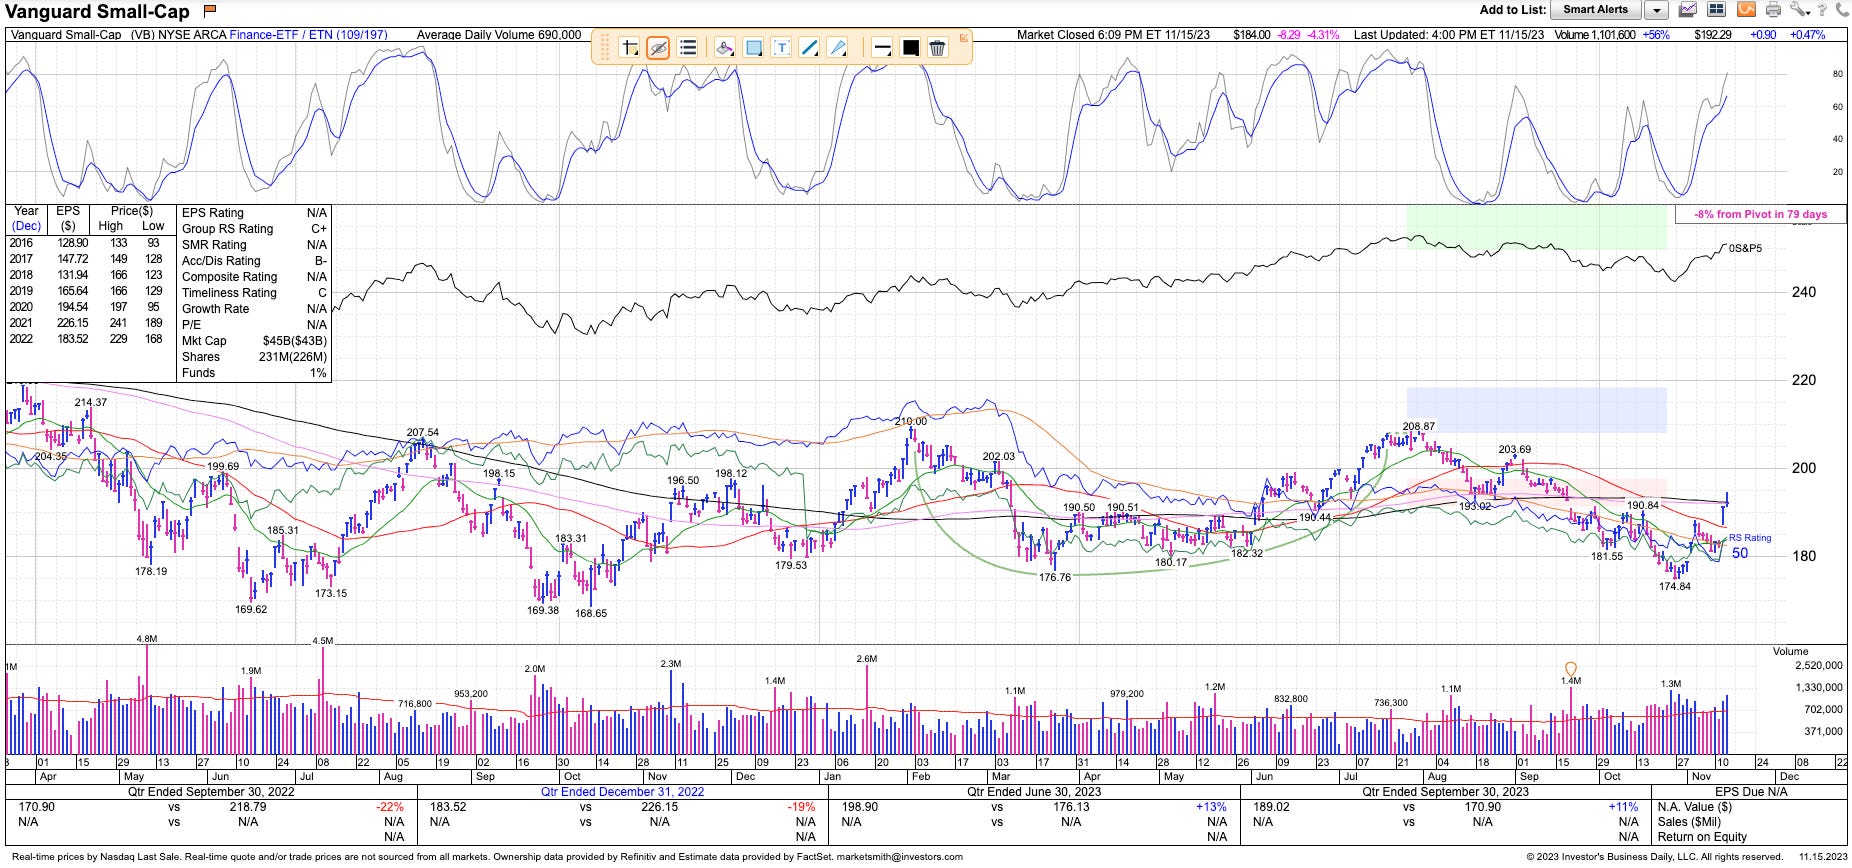Click the phone contact icon

[1841, 10]
